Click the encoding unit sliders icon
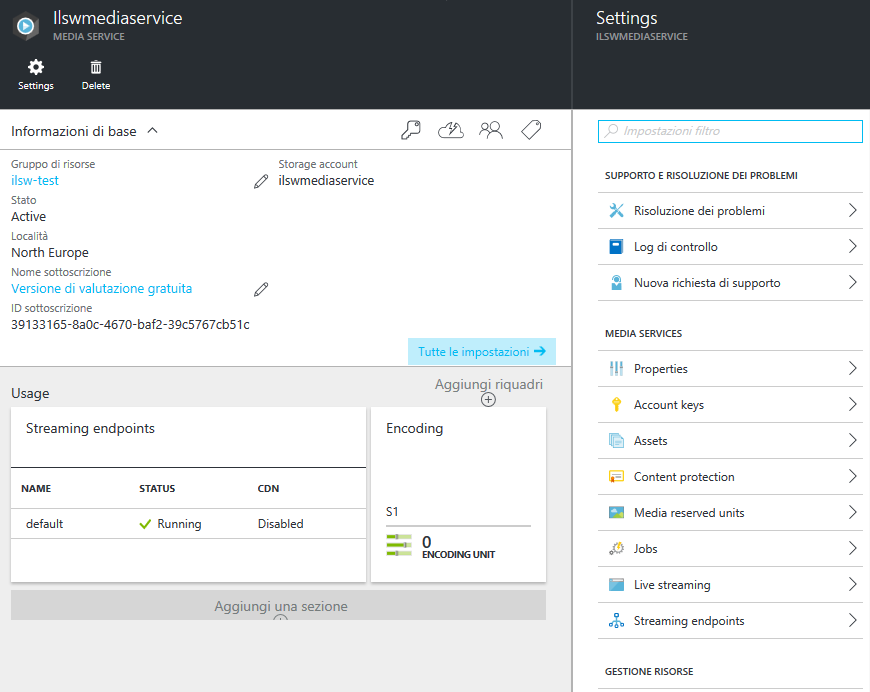This screenshot has height=692, width=870. pyautogui.click(x=399, y=545)
